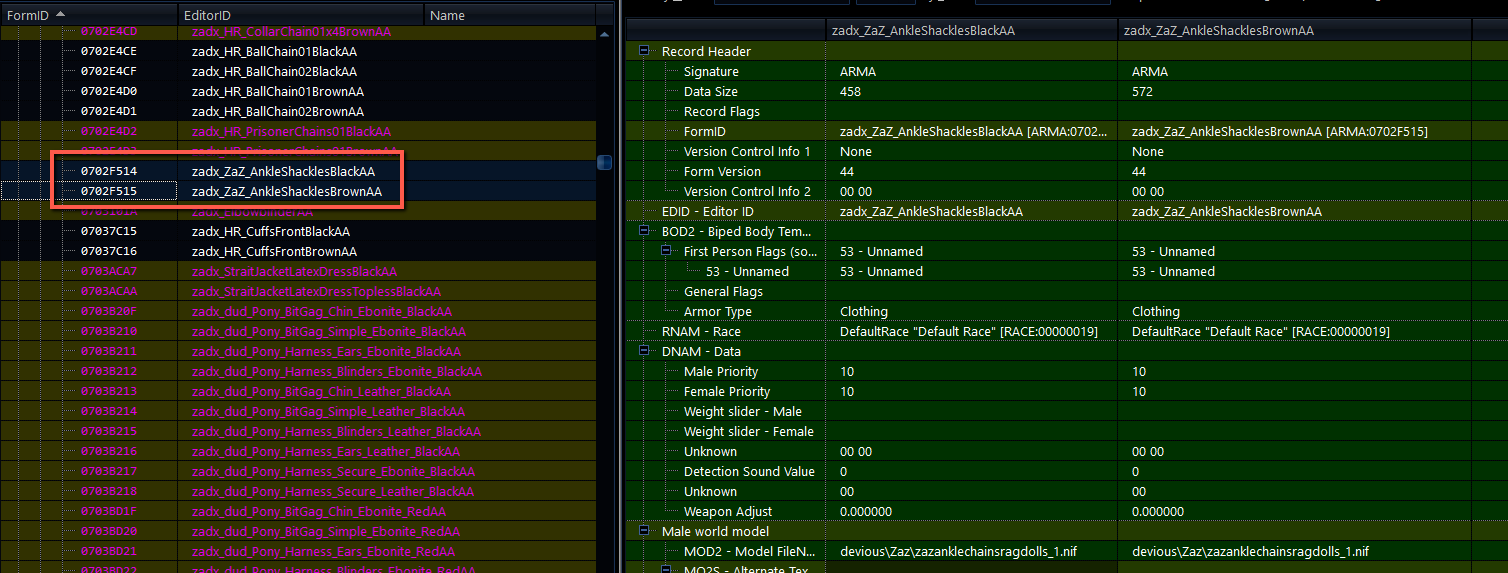Select the Signature row label
Screen dimensions: 1508x573
tap(711, 71)
